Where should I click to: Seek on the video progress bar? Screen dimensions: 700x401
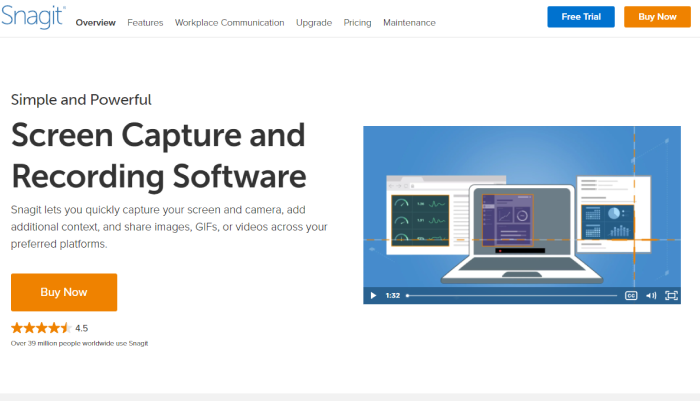click(x=512, y=296)
